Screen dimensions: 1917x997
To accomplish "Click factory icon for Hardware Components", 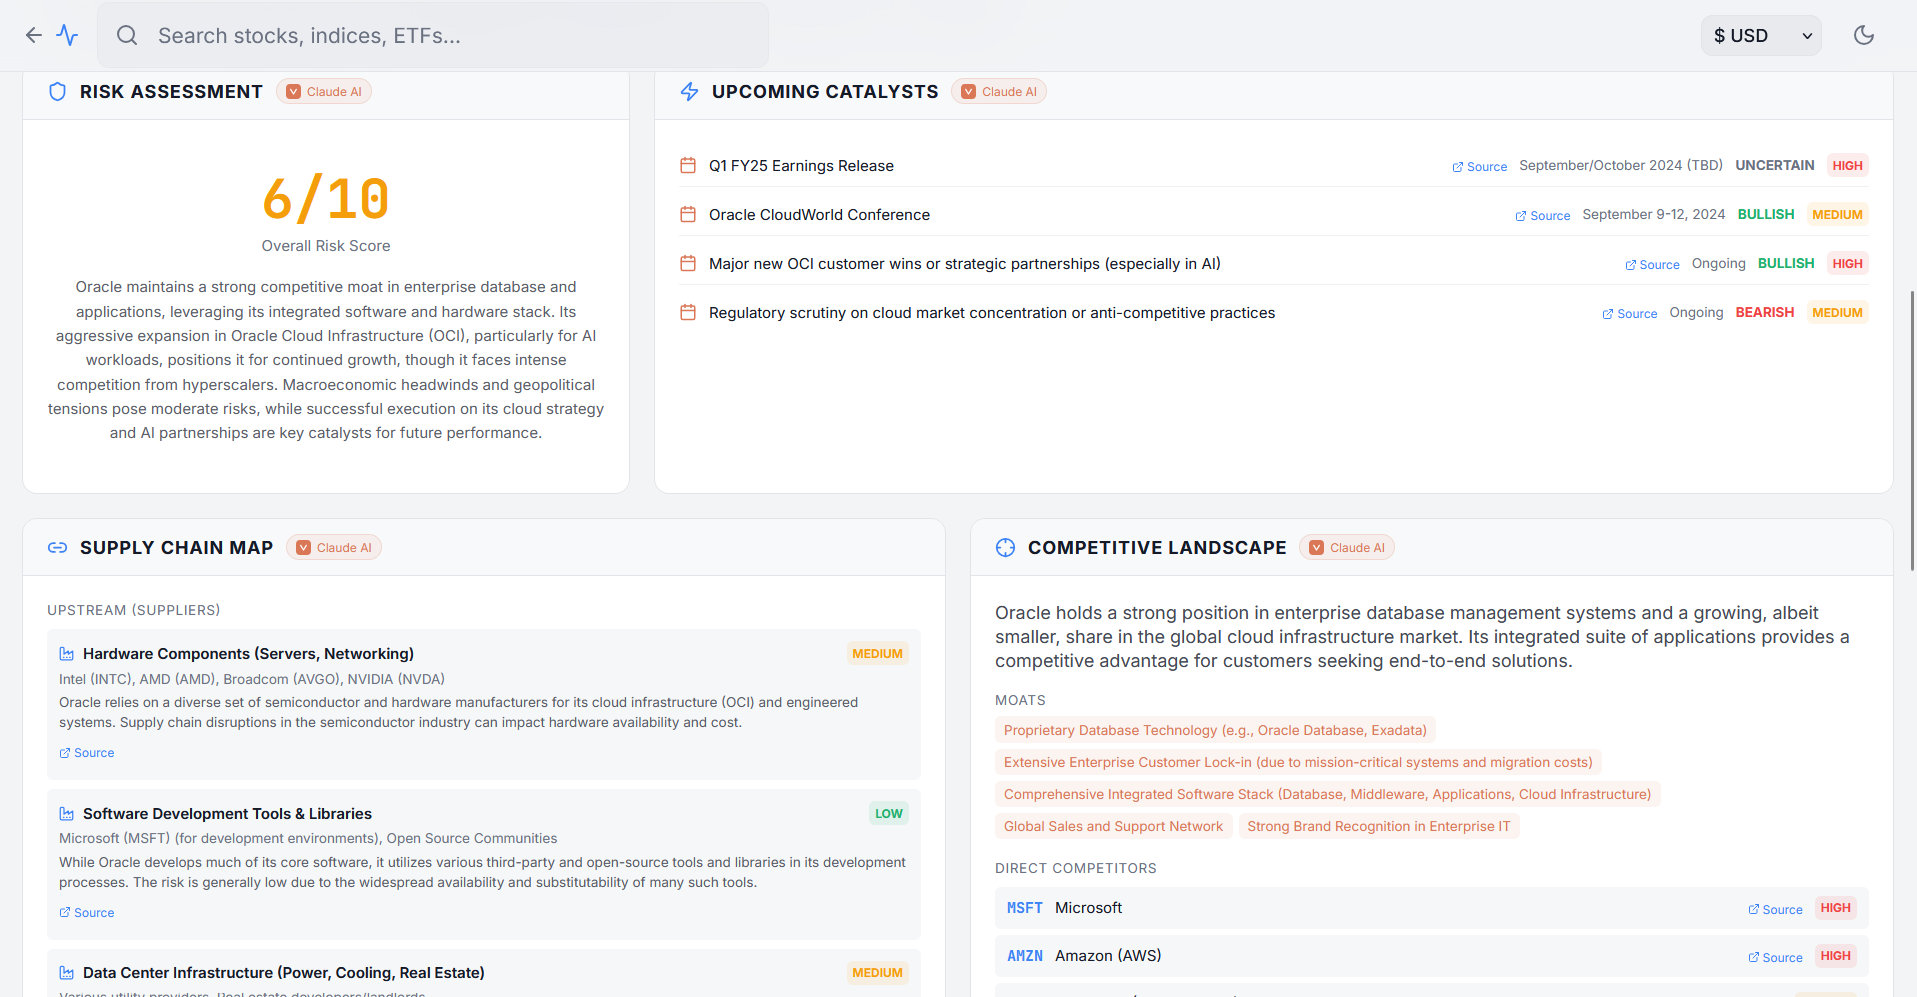I will tap(67, 654).
